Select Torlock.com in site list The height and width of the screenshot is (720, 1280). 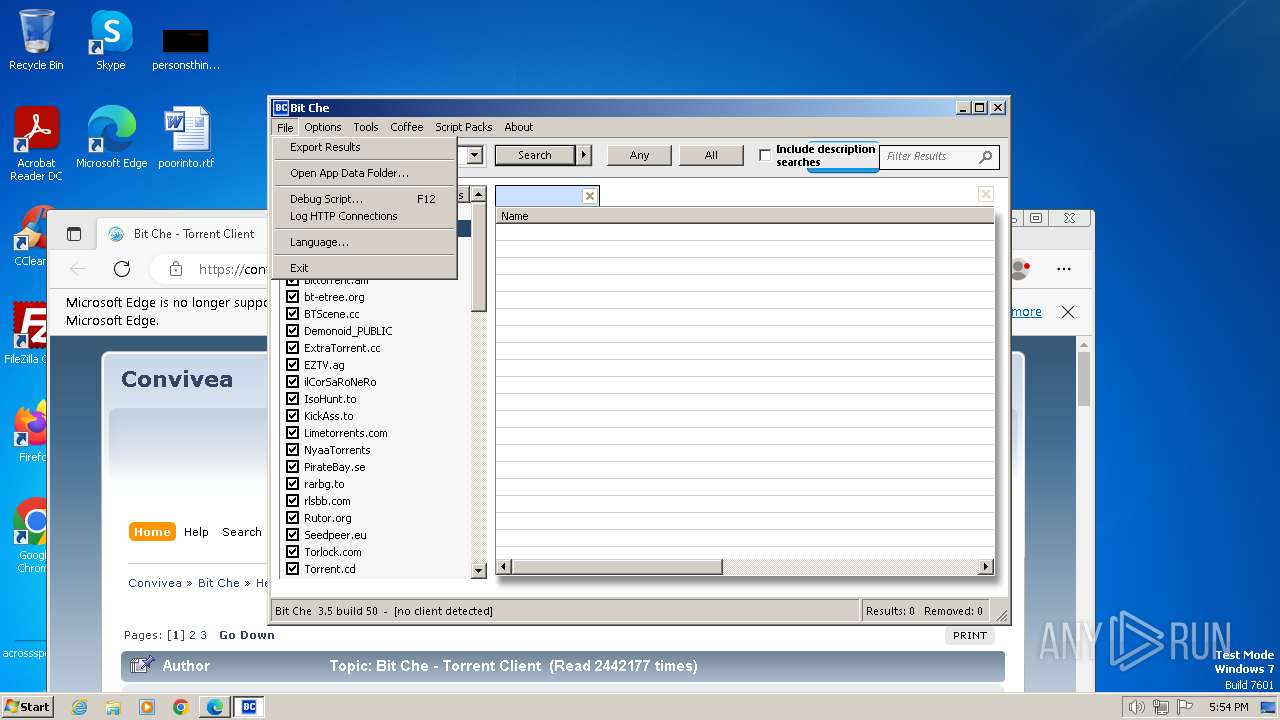click(333, 552)
